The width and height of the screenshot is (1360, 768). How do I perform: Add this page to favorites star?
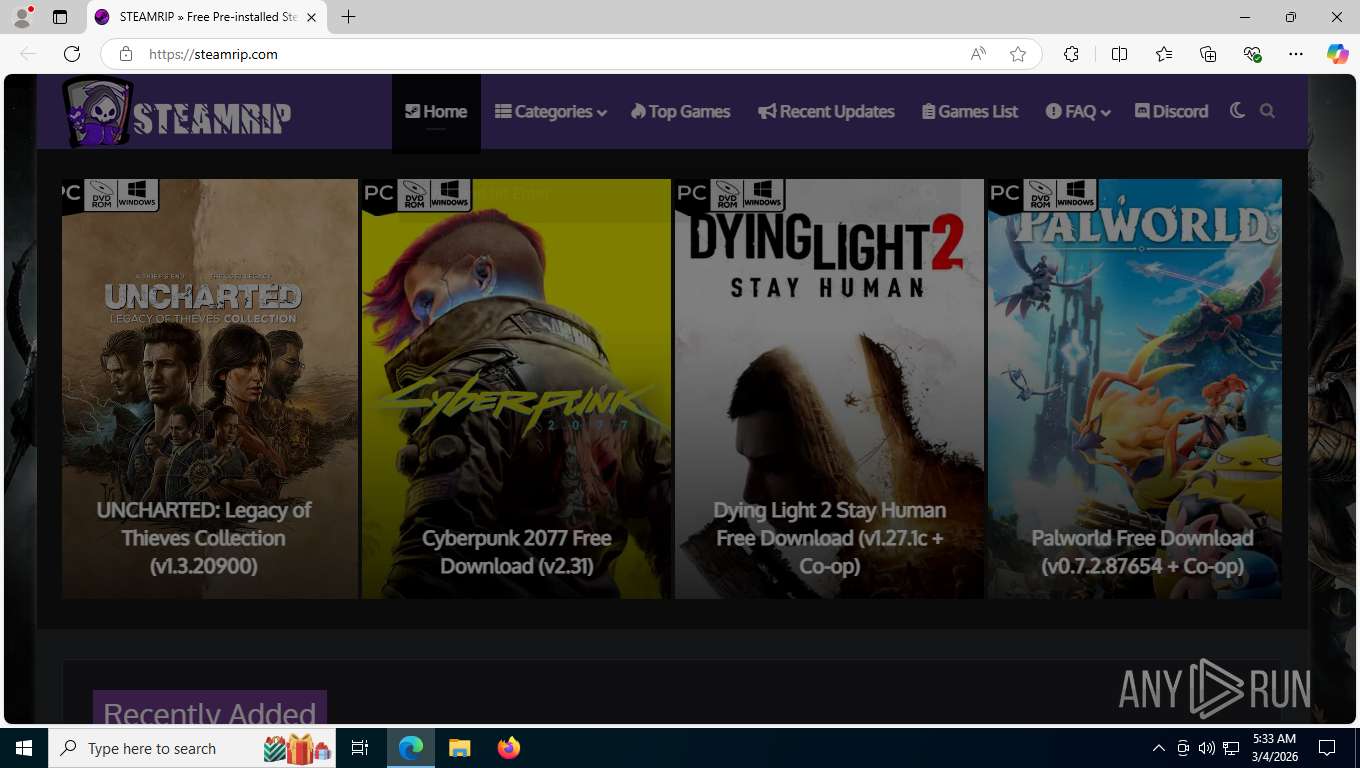pos(1018,54)
